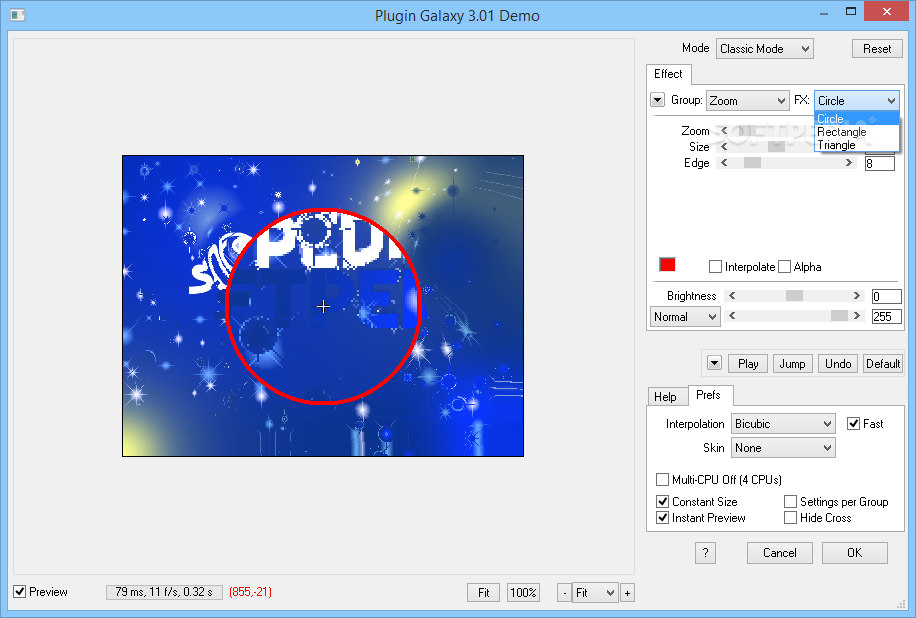The width and height of the screenshot is (916, 618).
Task: Click the timing readout 79 ms, 11 f/s
Action: coord(164,592)
